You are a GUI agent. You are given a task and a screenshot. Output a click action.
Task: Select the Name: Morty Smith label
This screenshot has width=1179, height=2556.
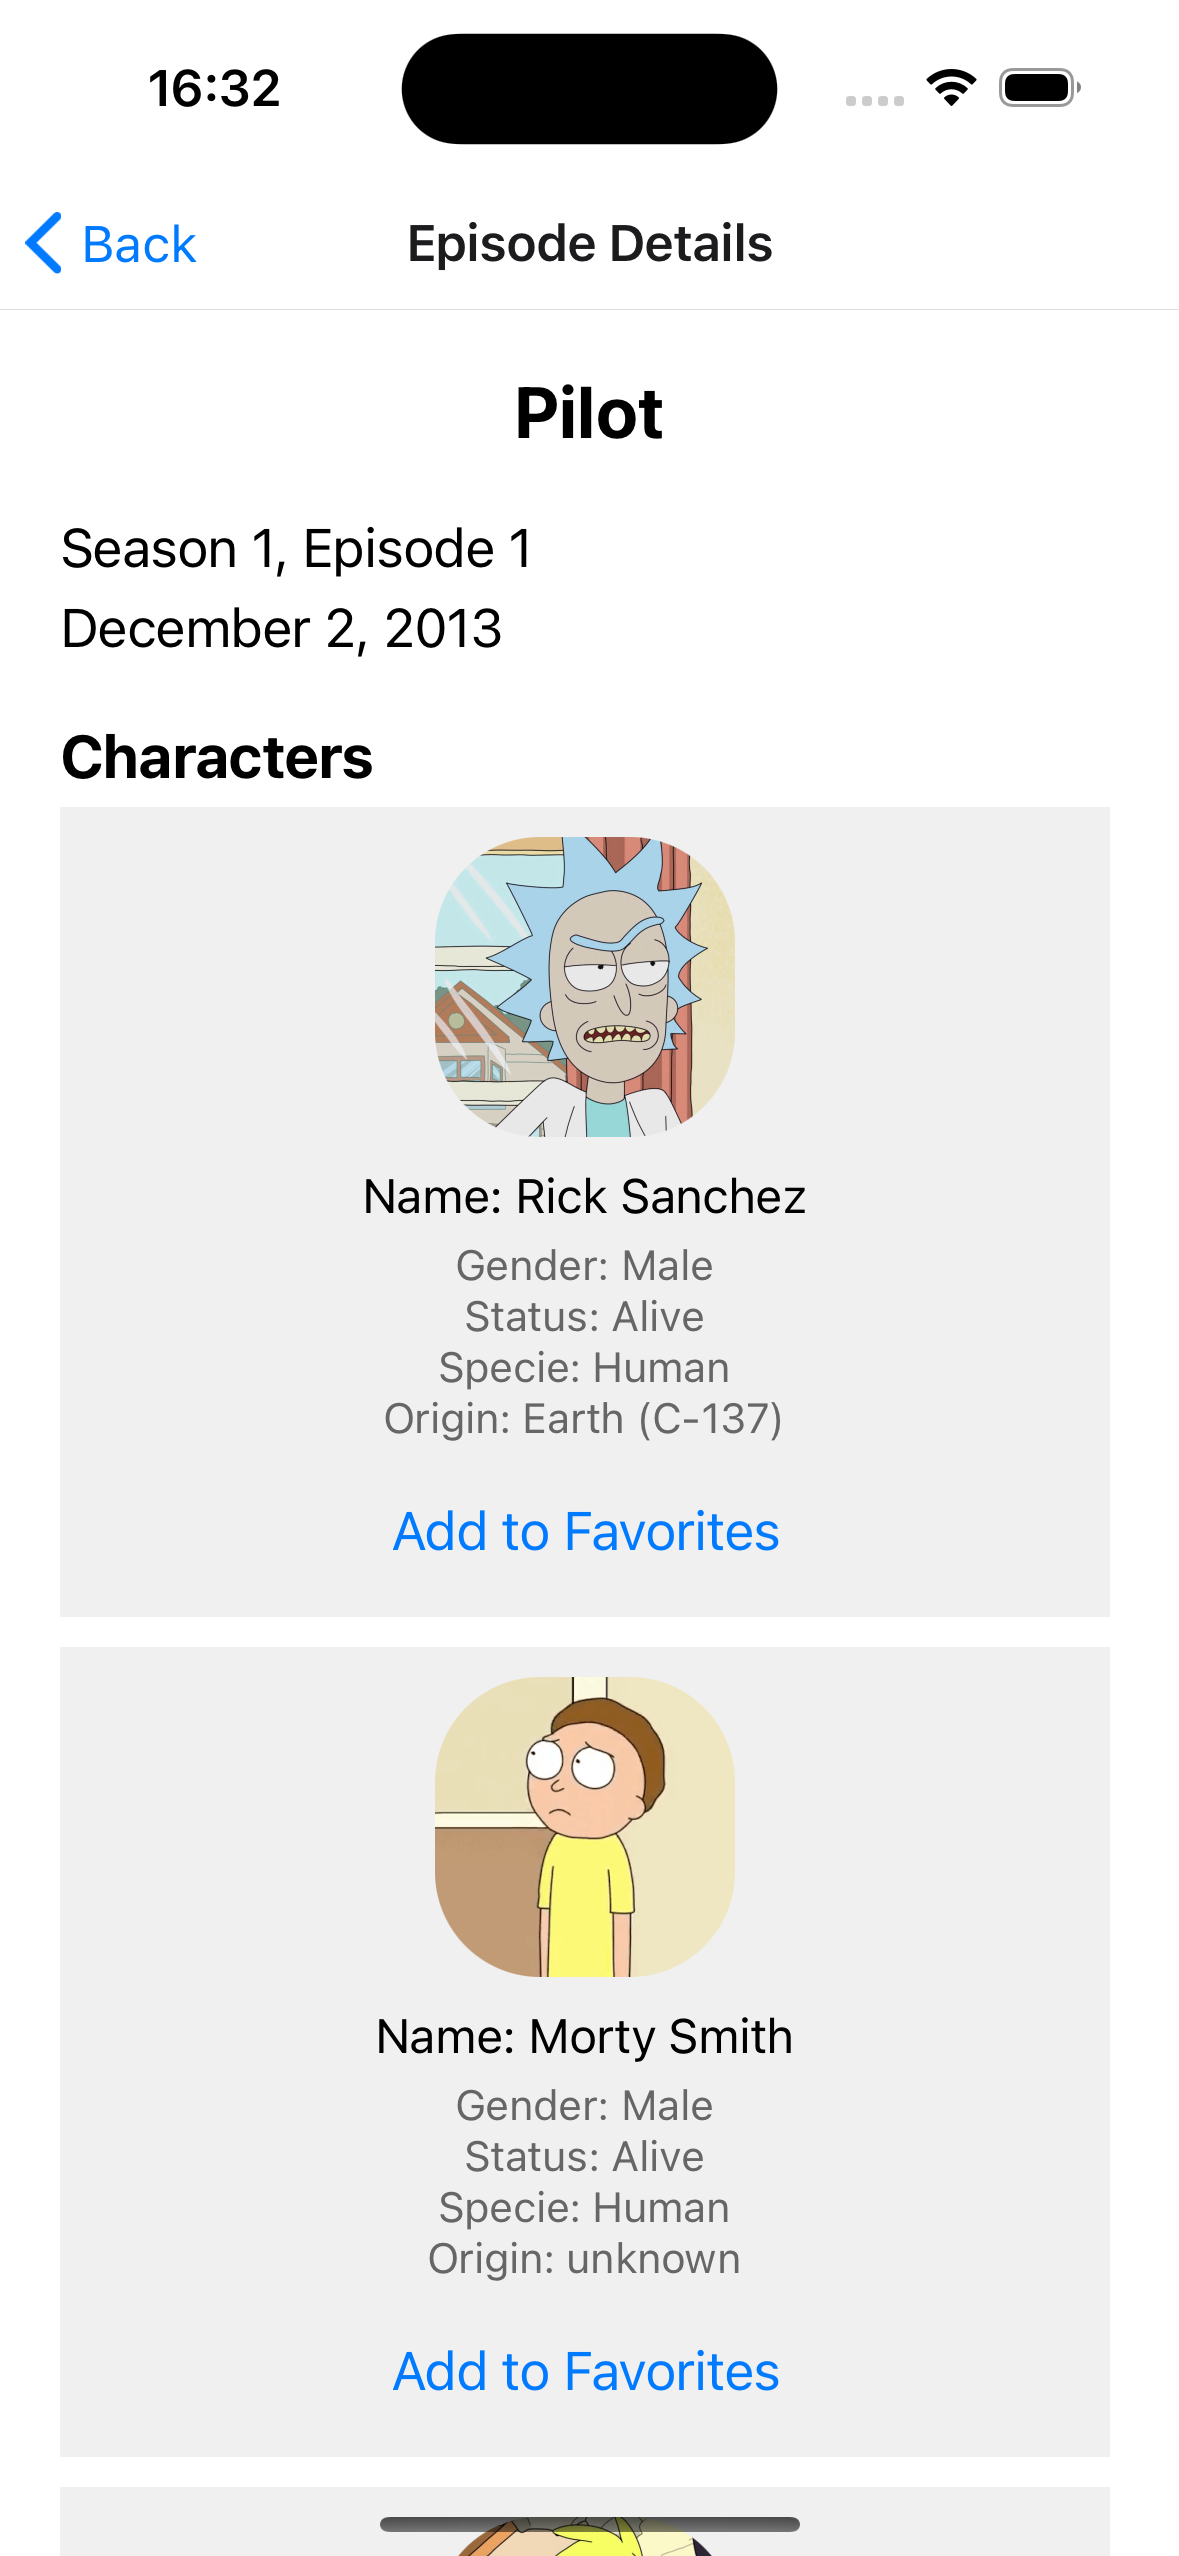coord(585,2036)
